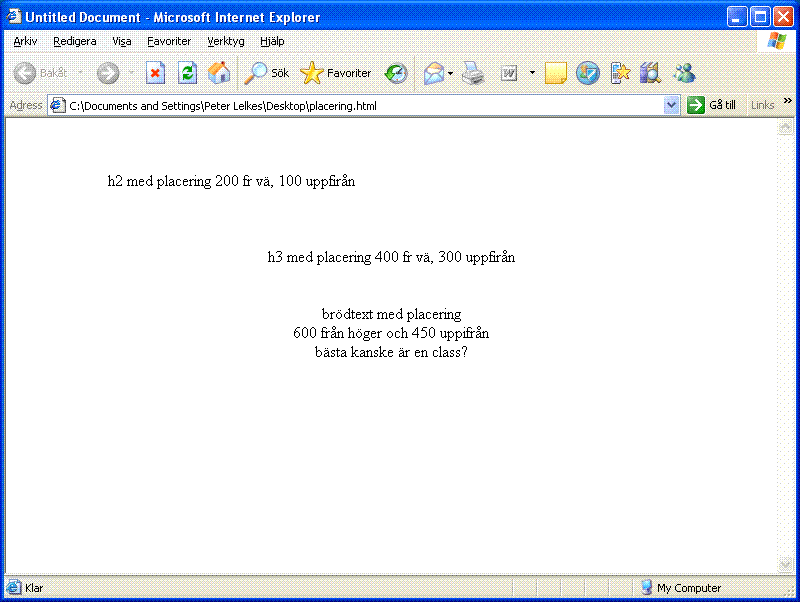Screen dimensions: 800x602
Task: Open History clock icon
Action: point(396,73)
